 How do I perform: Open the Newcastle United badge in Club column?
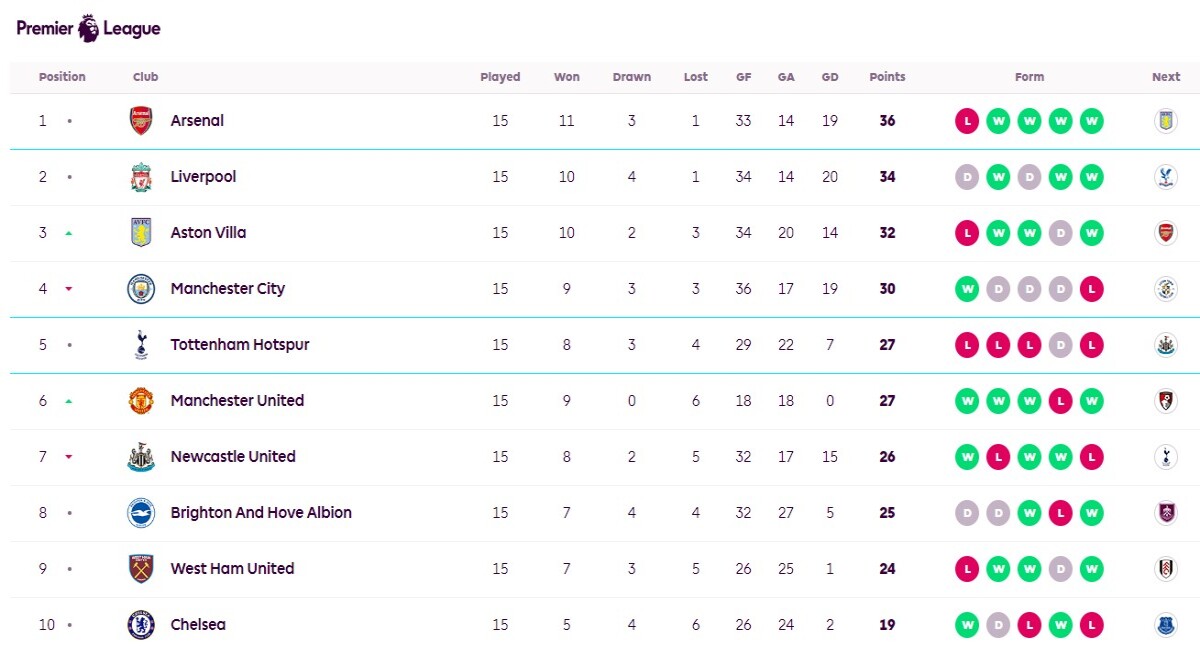(141, 457)
